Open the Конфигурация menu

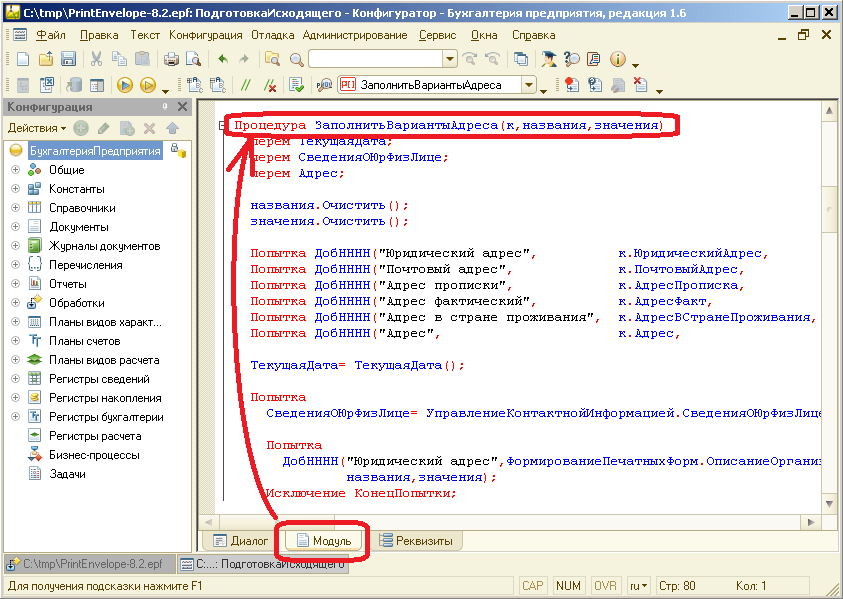coord(205,35)
